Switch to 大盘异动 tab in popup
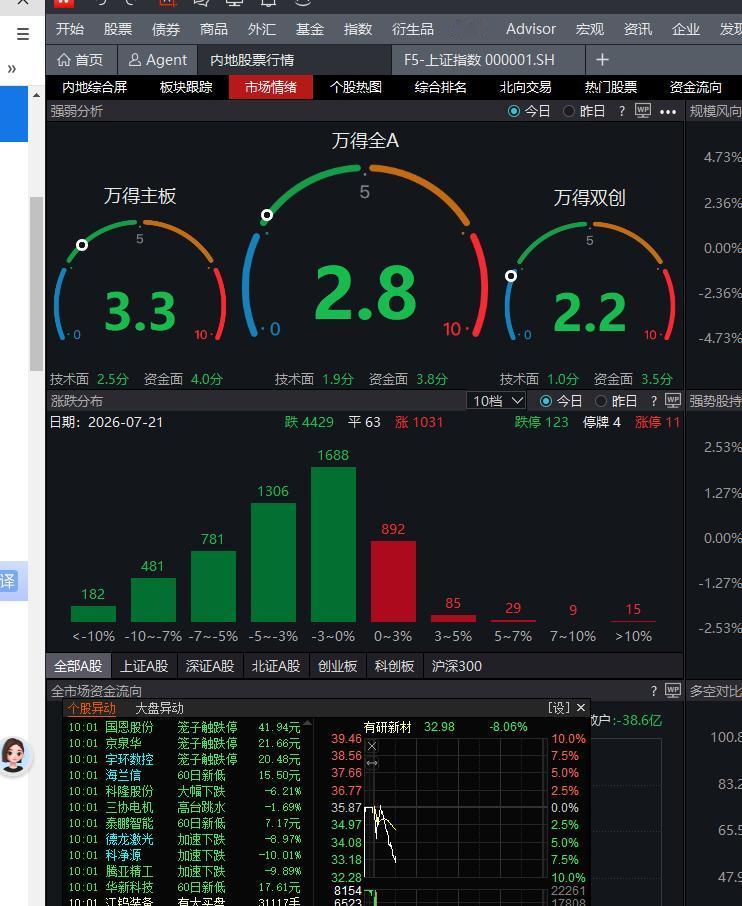This screenshot has height=906, width=742. [x=159, y=708]
